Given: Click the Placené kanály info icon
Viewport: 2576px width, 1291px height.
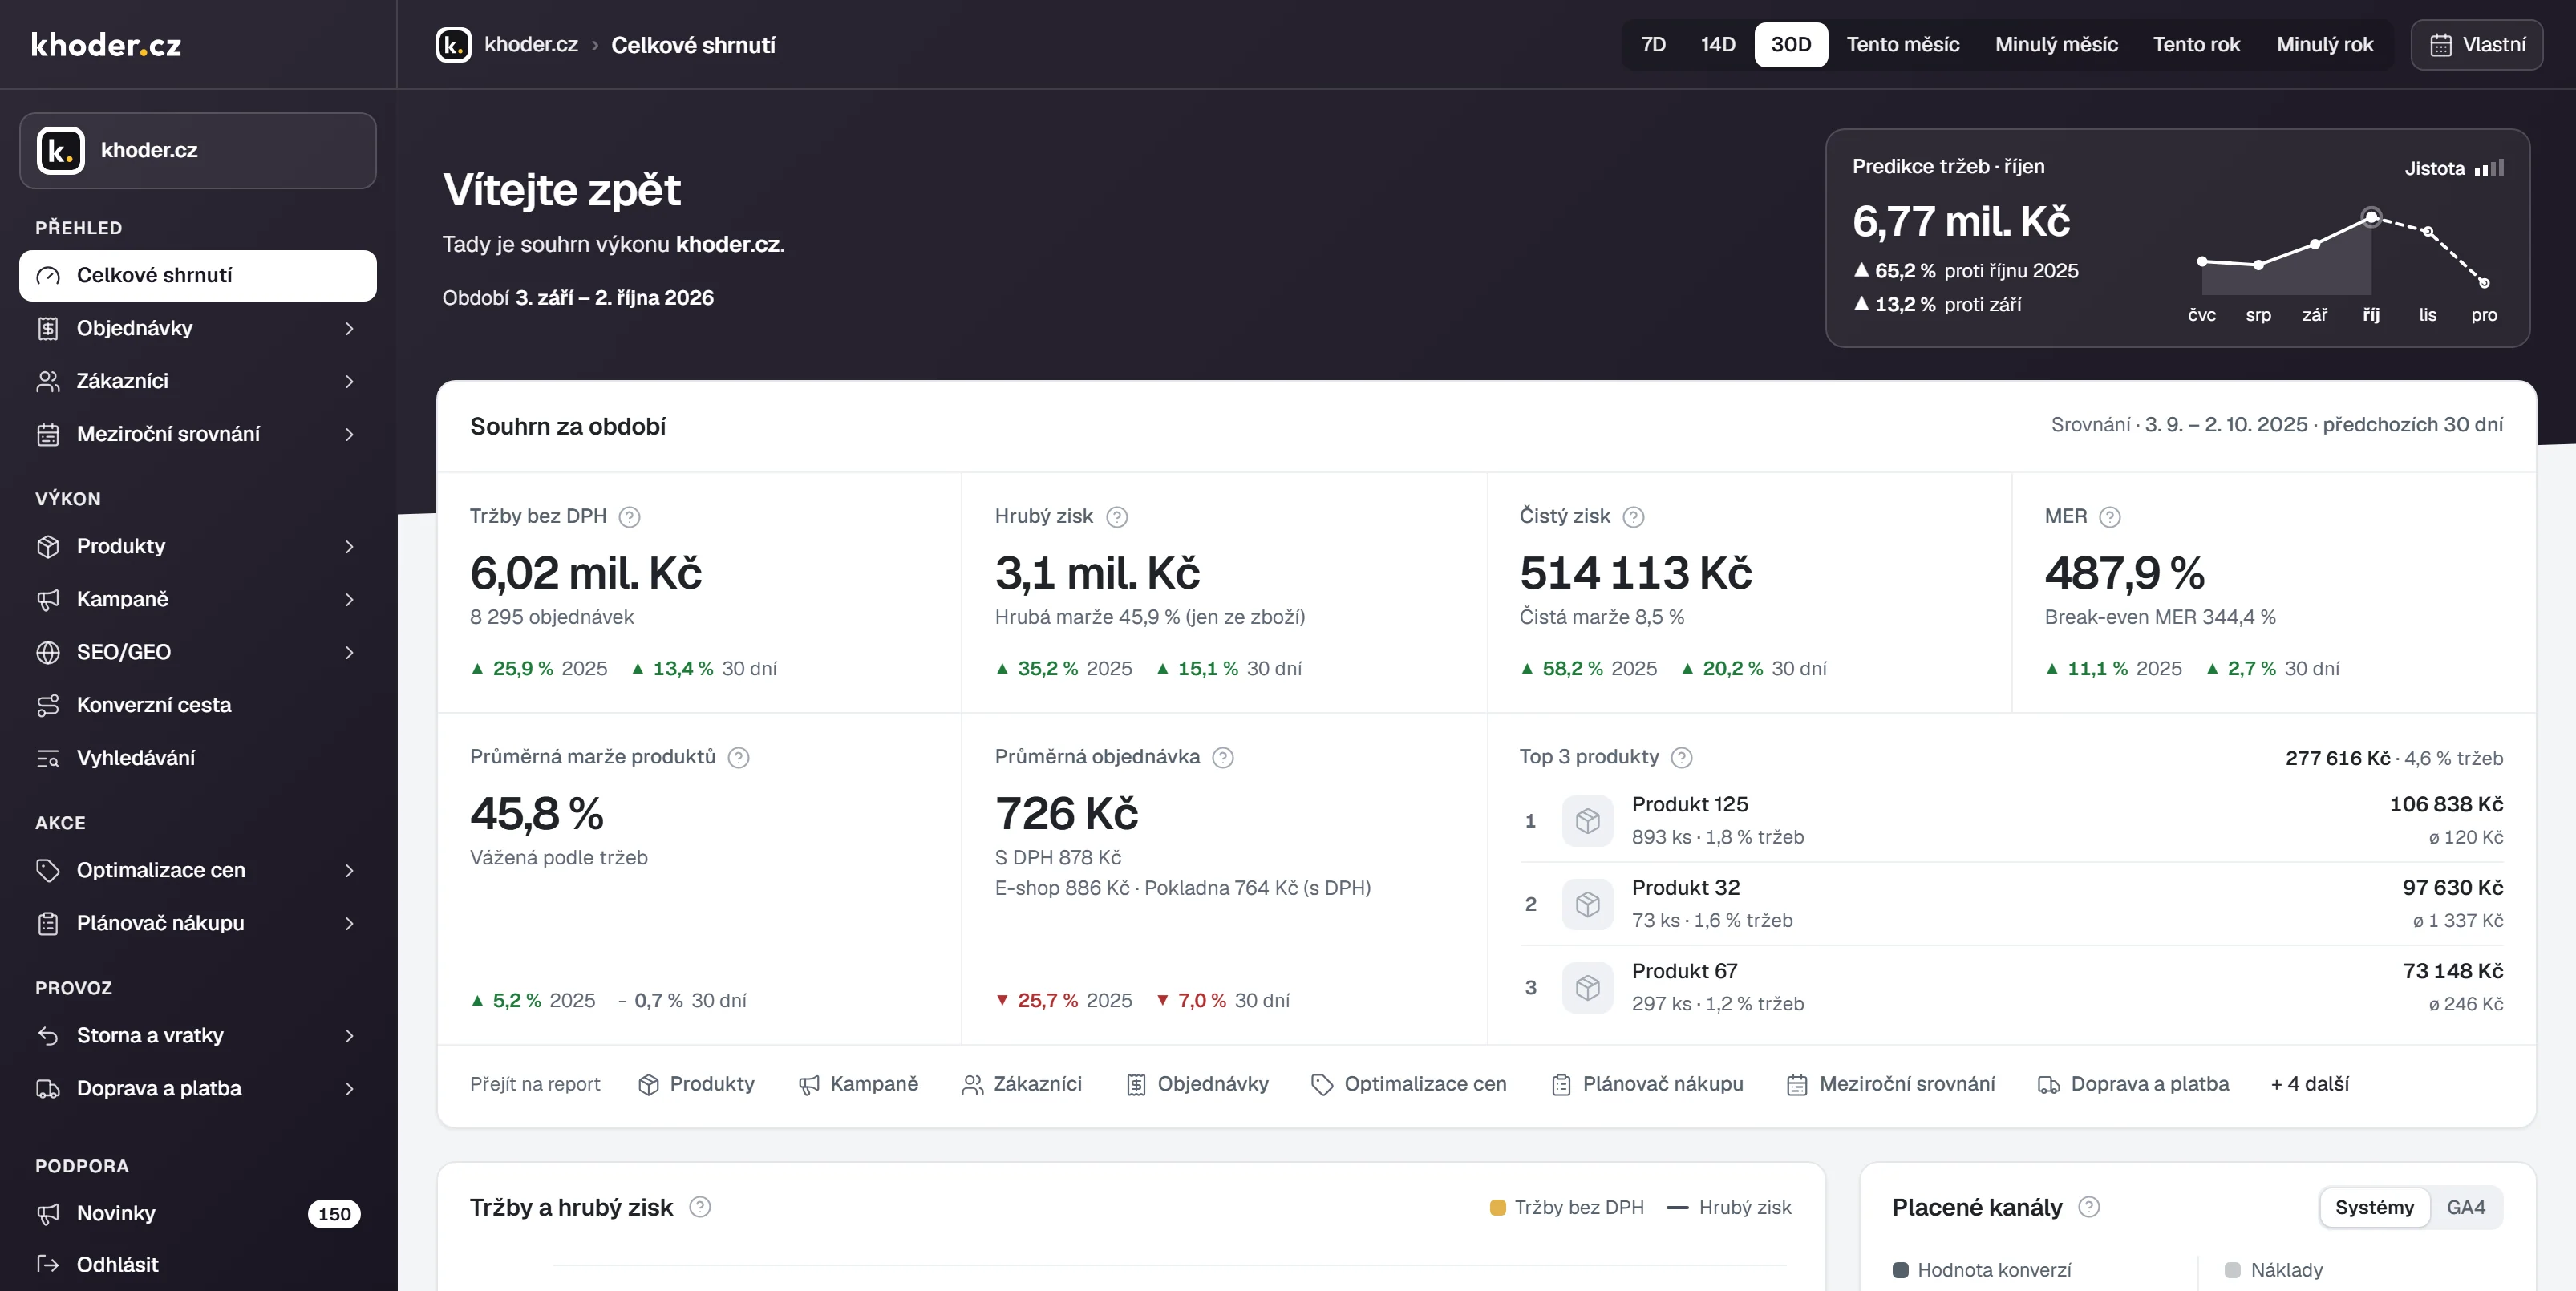Looking at the screenshot, I should tap(2089, 1207).
